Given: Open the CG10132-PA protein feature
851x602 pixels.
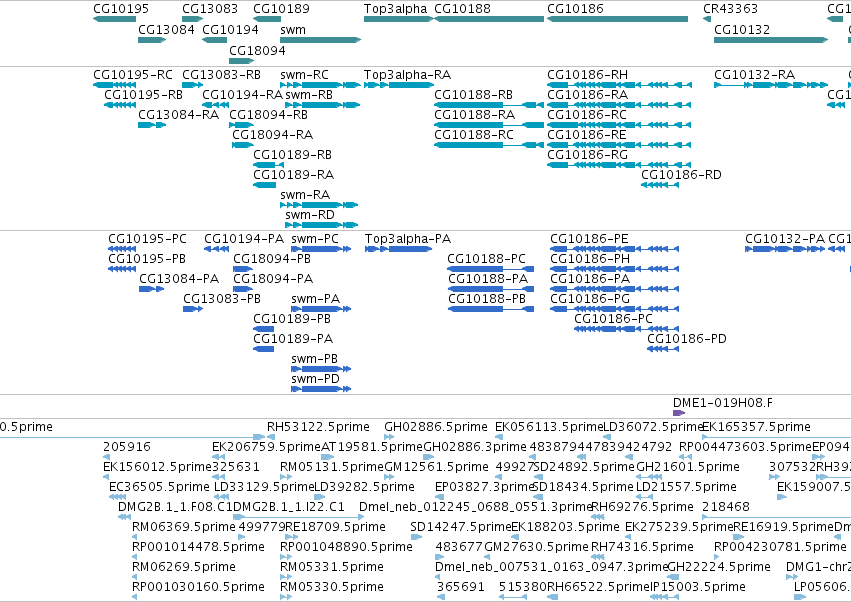Looking at the screenshot, I should pyautogui.click(x=785, y=249).
